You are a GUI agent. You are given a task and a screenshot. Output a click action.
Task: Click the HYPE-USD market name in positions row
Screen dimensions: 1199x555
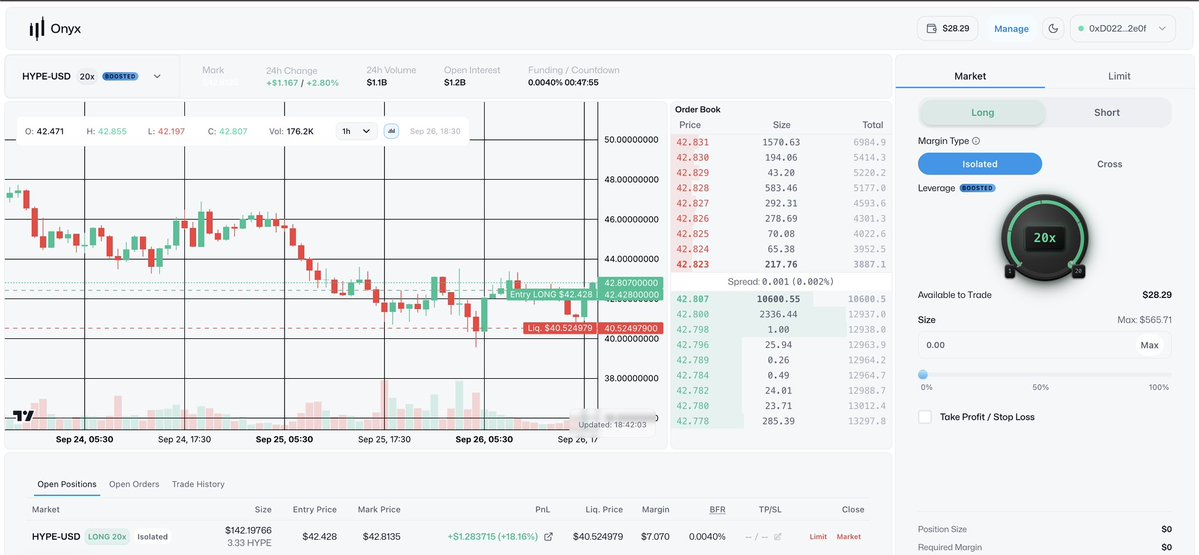[56, 537]
